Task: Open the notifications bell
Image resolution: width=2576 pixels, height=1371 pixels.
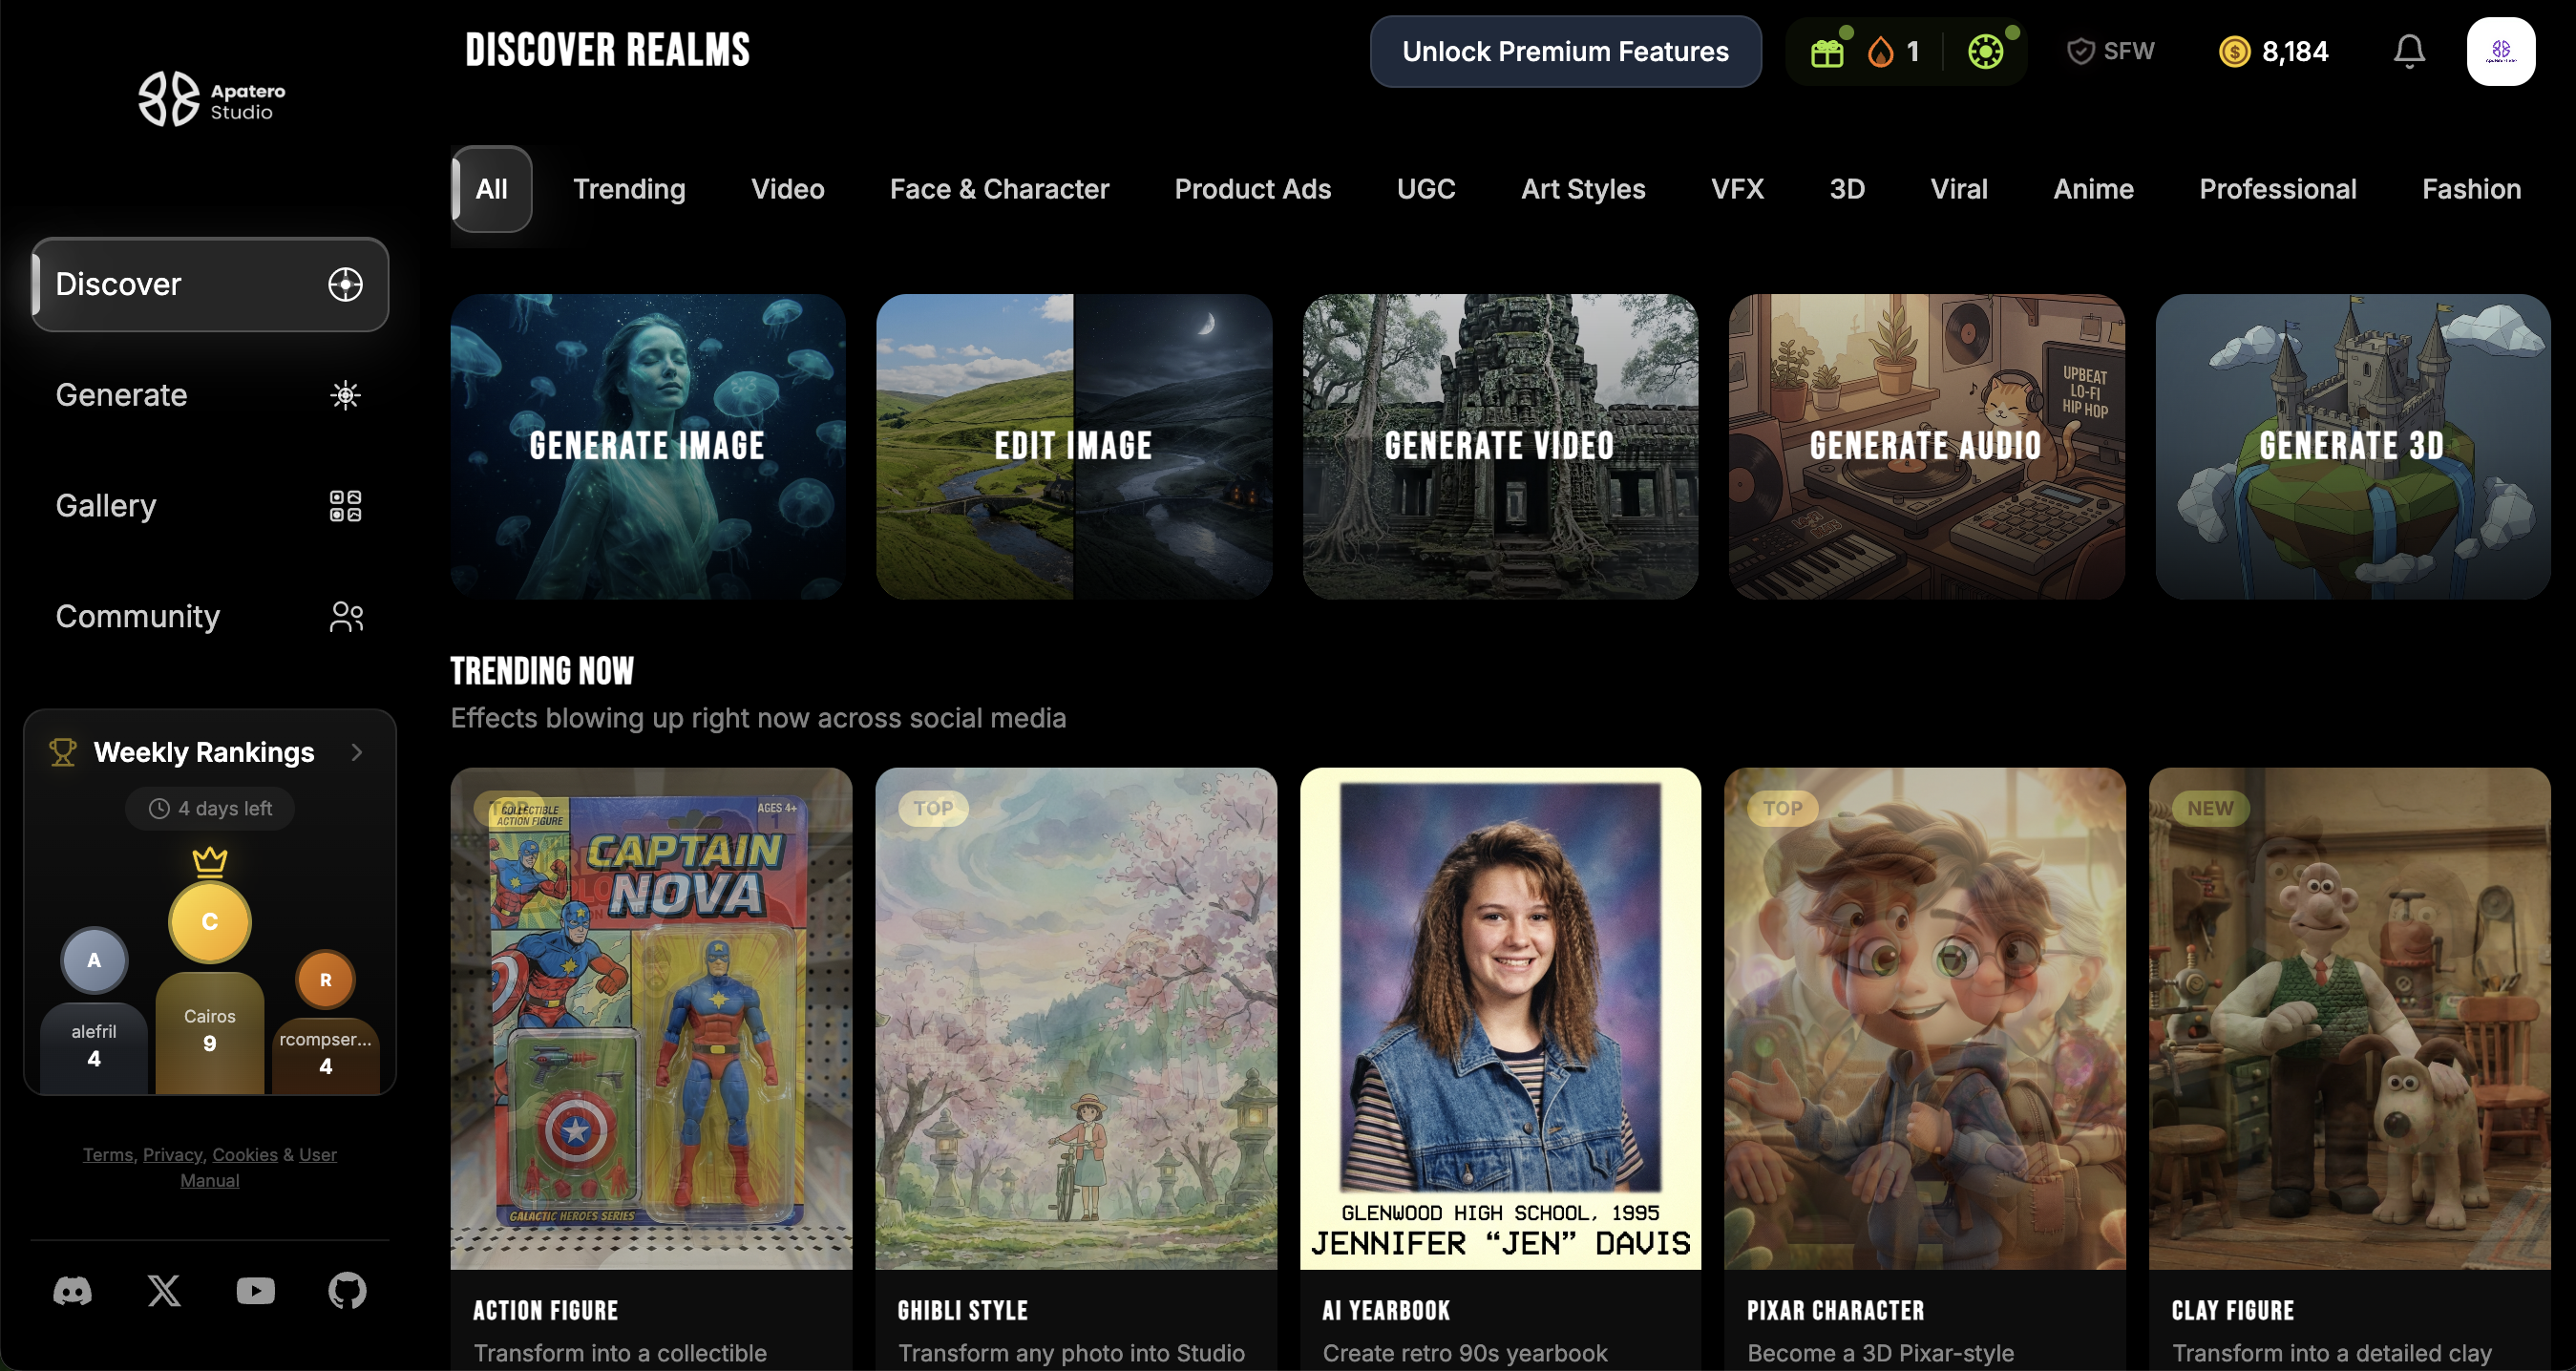Action: point(2408,51)
